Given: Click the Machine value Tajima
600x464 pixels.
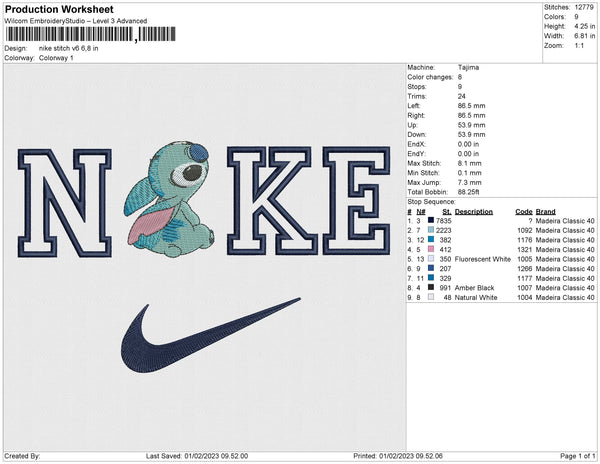Looking at the screenshot, I should pos(468,67).
